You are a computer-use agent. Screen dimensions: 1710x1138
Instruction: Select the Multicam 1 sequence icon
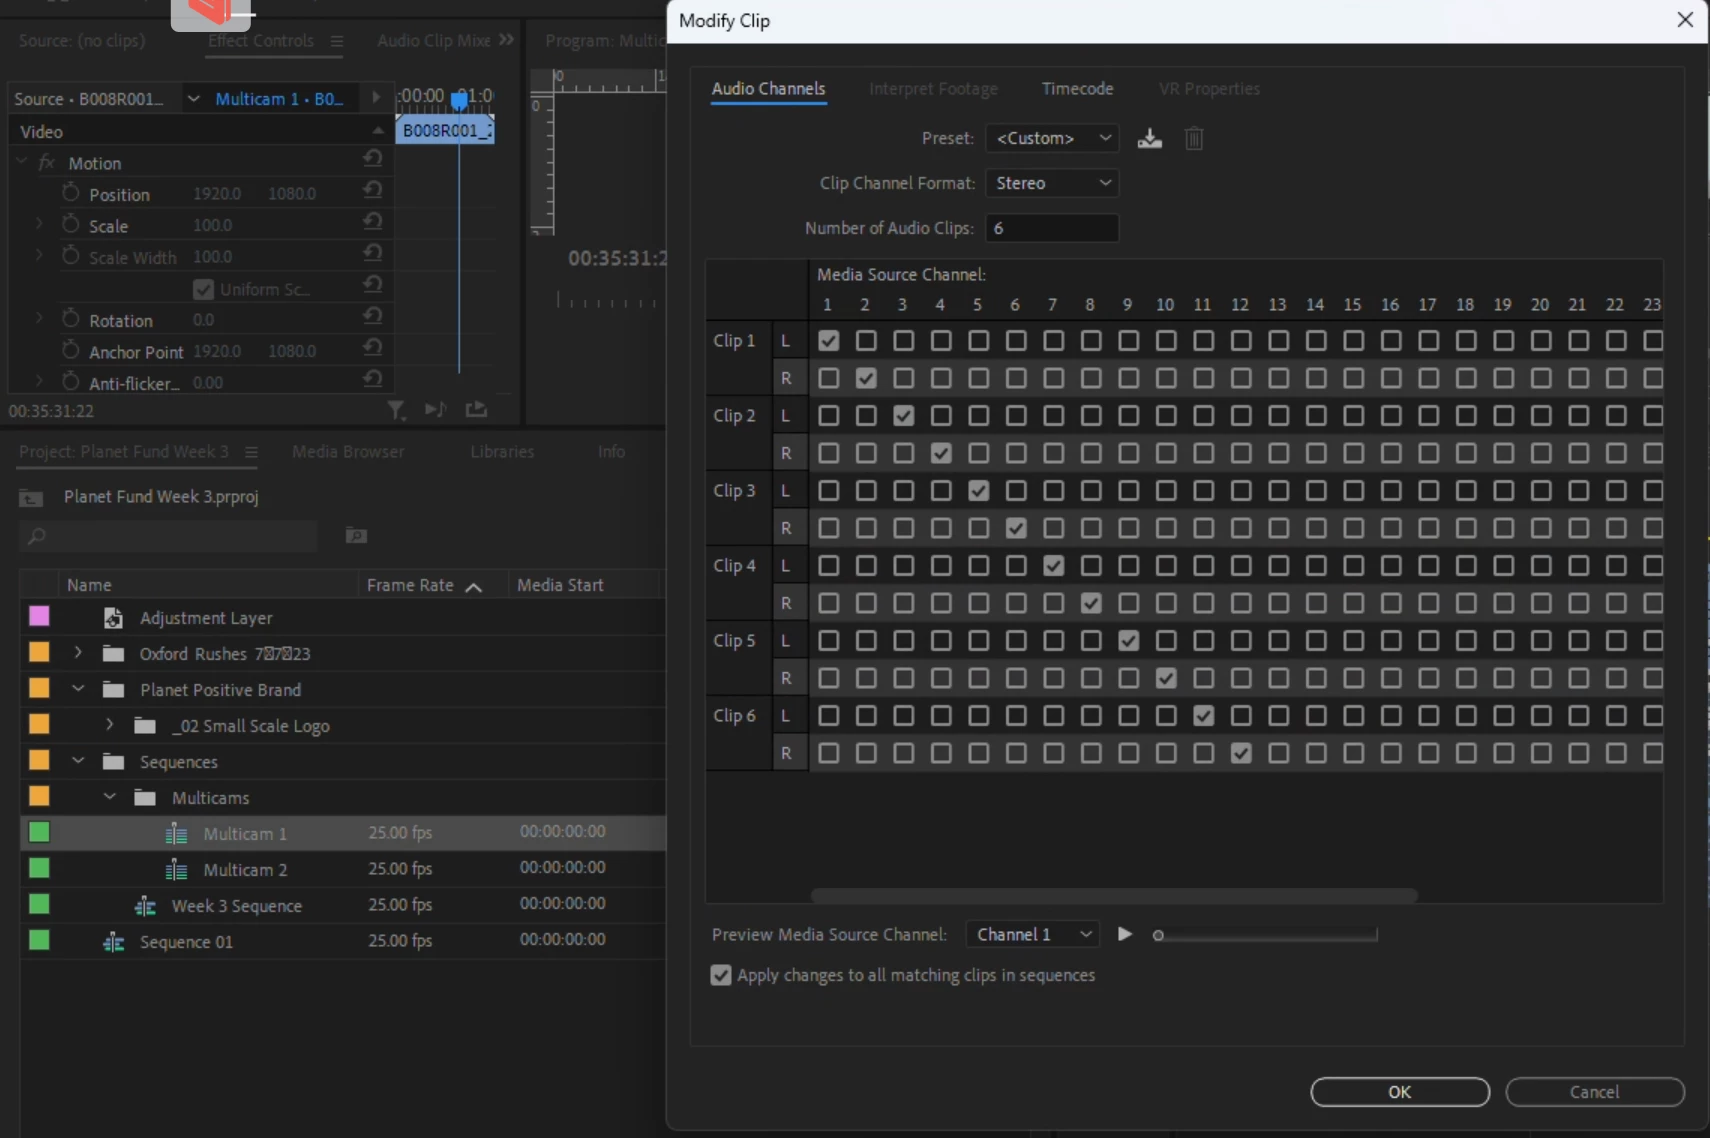[x=176, y=833]
